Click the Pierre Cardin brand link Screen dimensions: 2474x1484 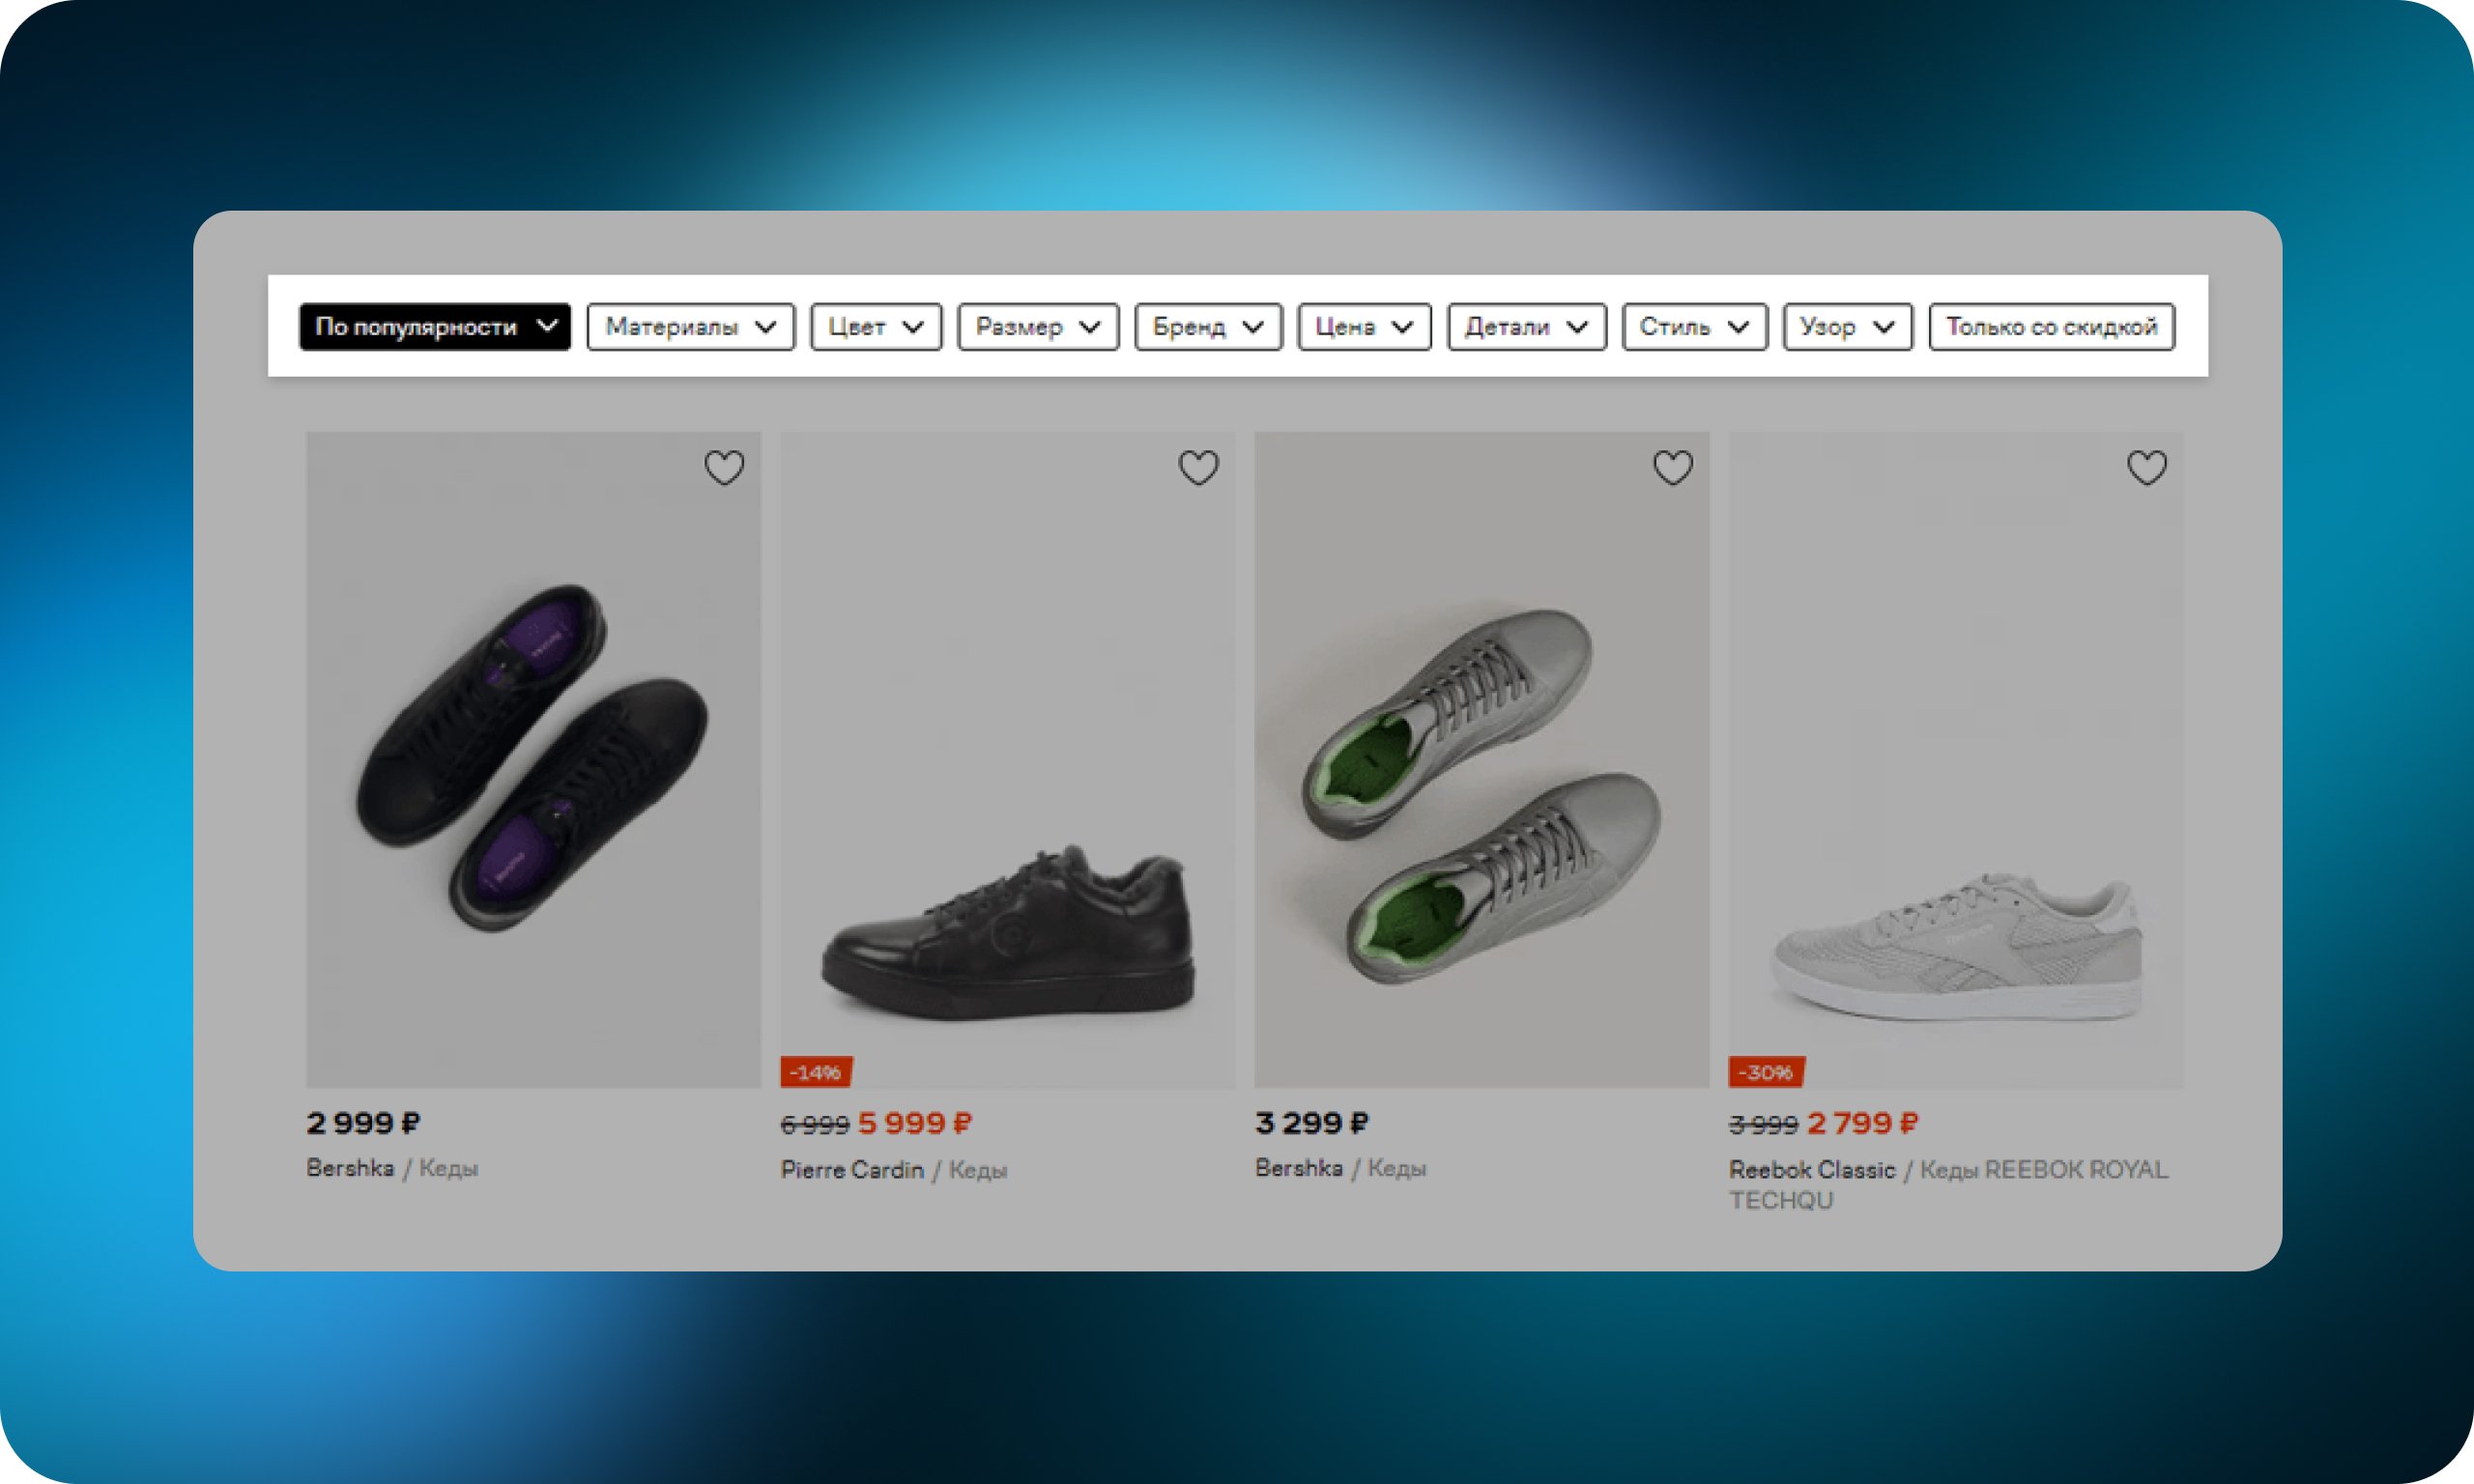click(x=852, y=1170)
